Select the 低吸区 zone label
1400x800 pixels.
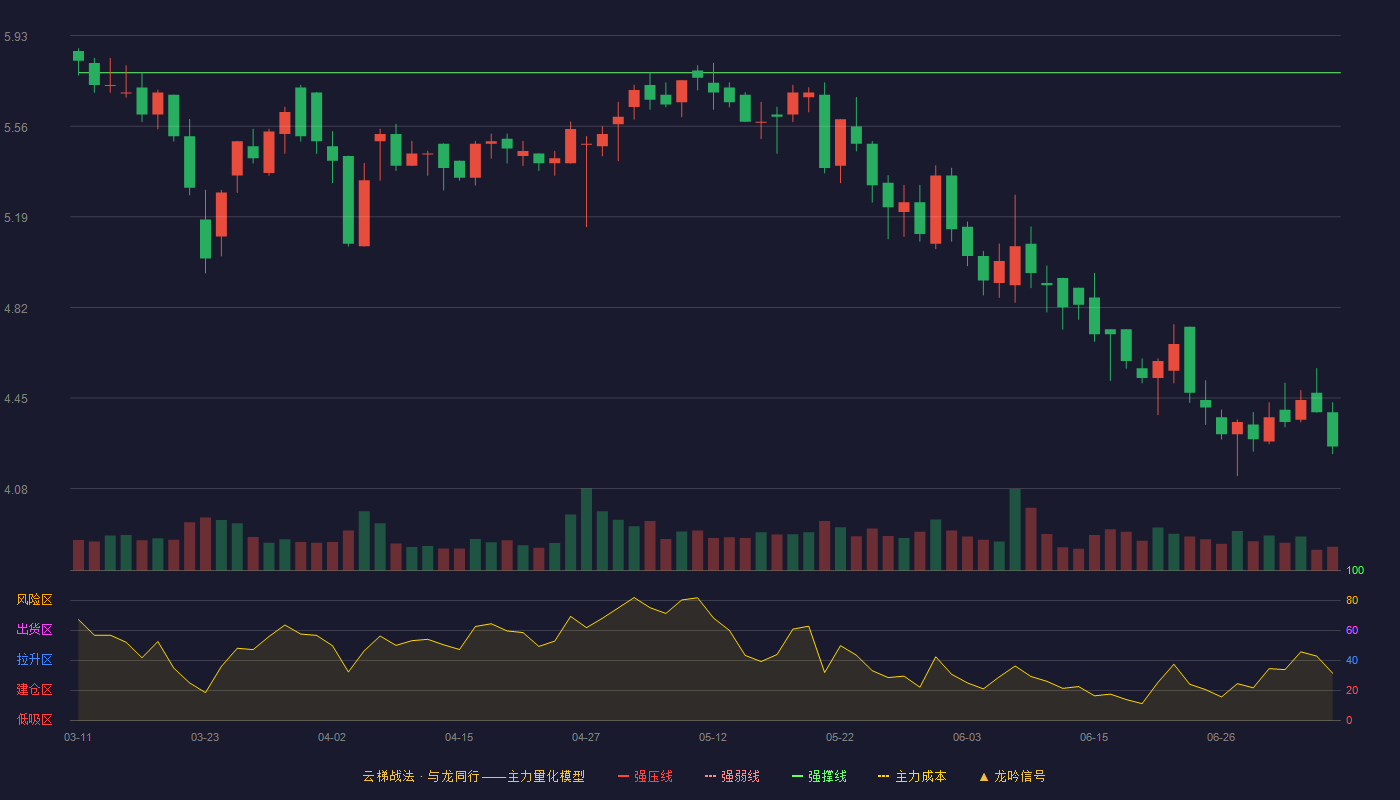[34, 720]
